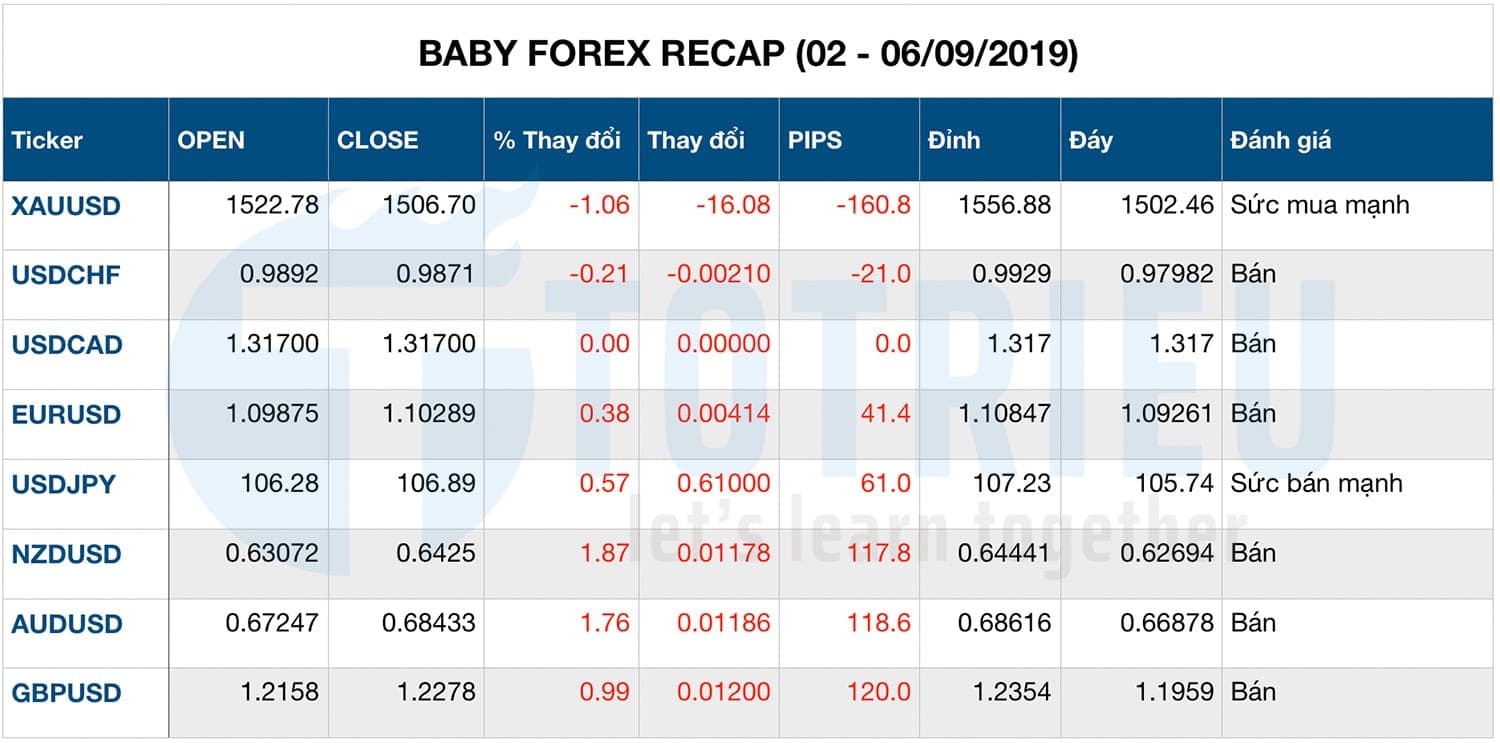This screenshot has width=1500, height=743.
Task: Click the Đánh giá column header
Action: (x=1282, y=140)
